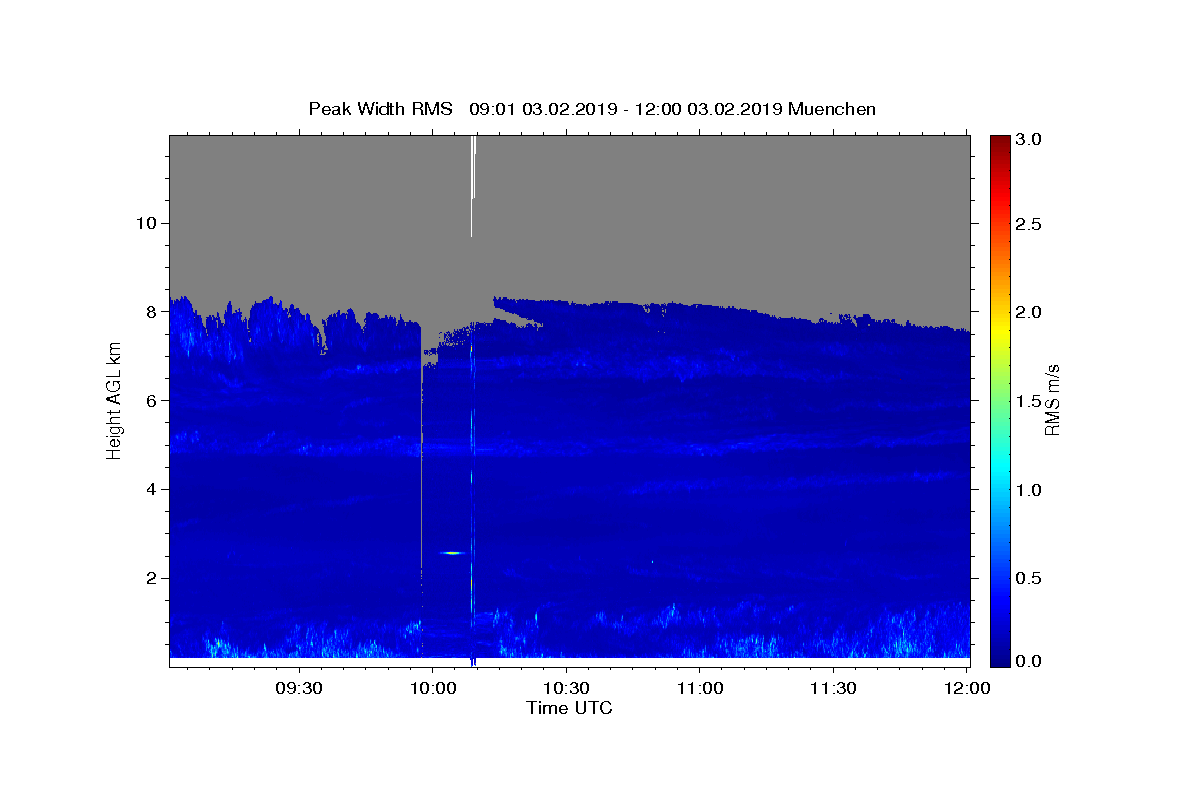Image resolution: width=1200 pixels, height=800 pixels.
Task: Click the '11:00' time axis label
Action: [x=699, y=688]
